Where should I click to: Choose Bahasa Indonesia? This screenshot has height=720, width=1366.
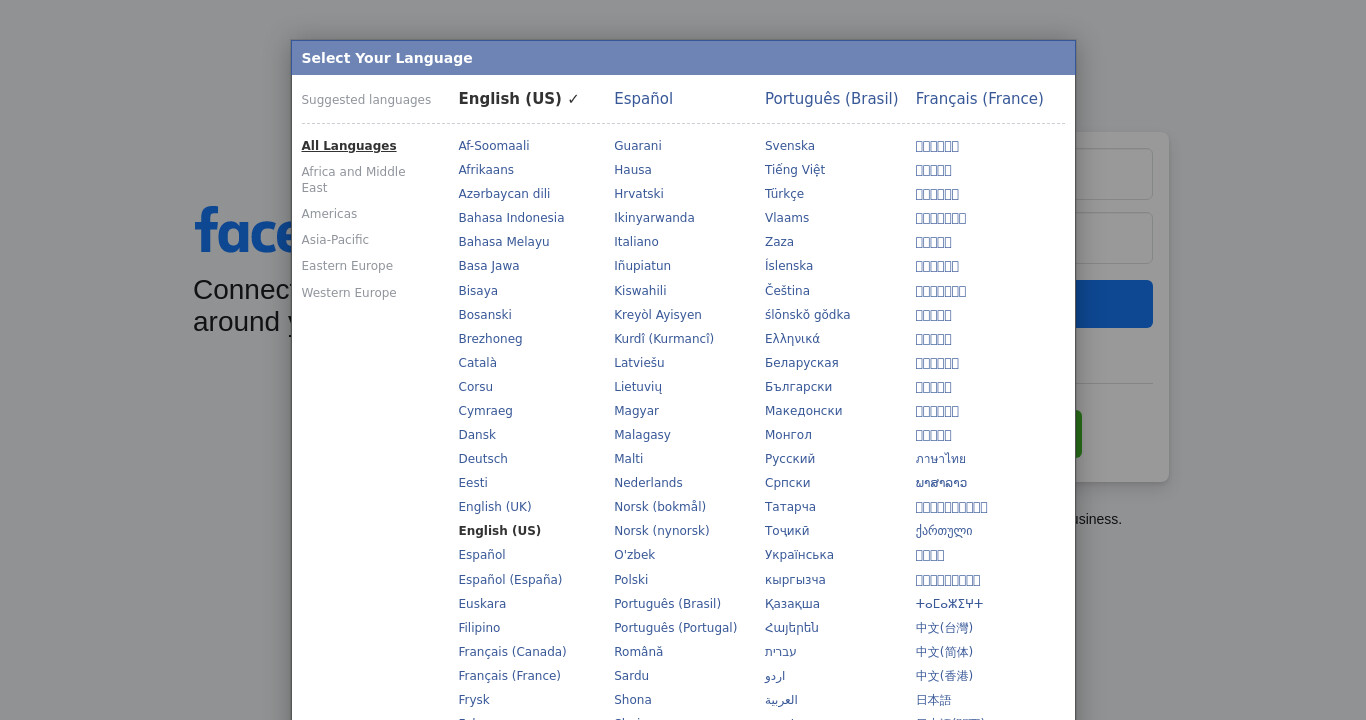pyautogui.click(x=511, y=218)
